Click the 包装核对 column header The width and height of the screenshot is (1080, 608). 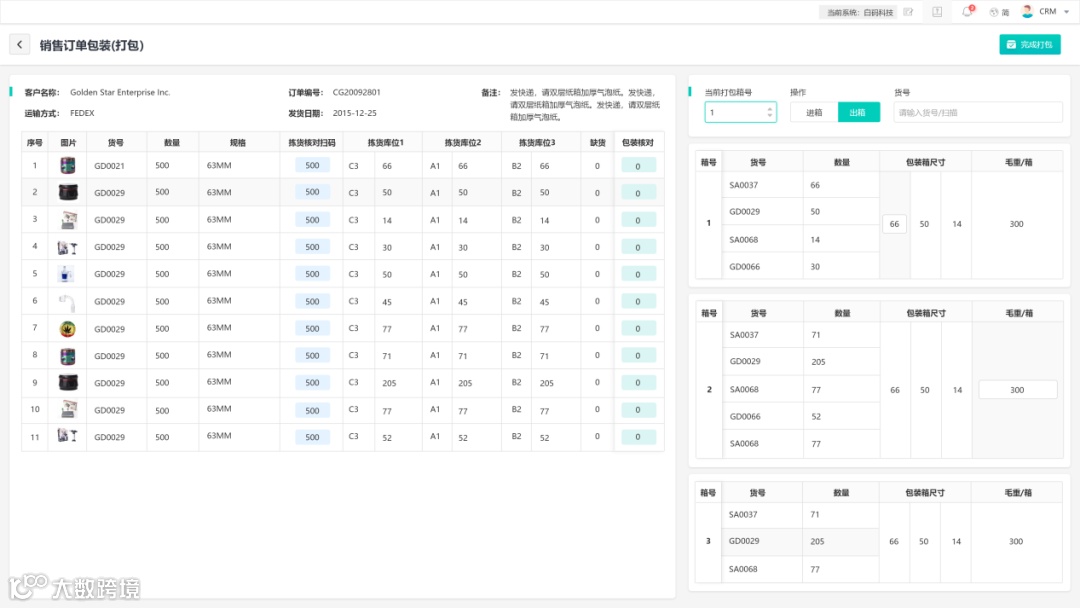(x=638, y=143)
